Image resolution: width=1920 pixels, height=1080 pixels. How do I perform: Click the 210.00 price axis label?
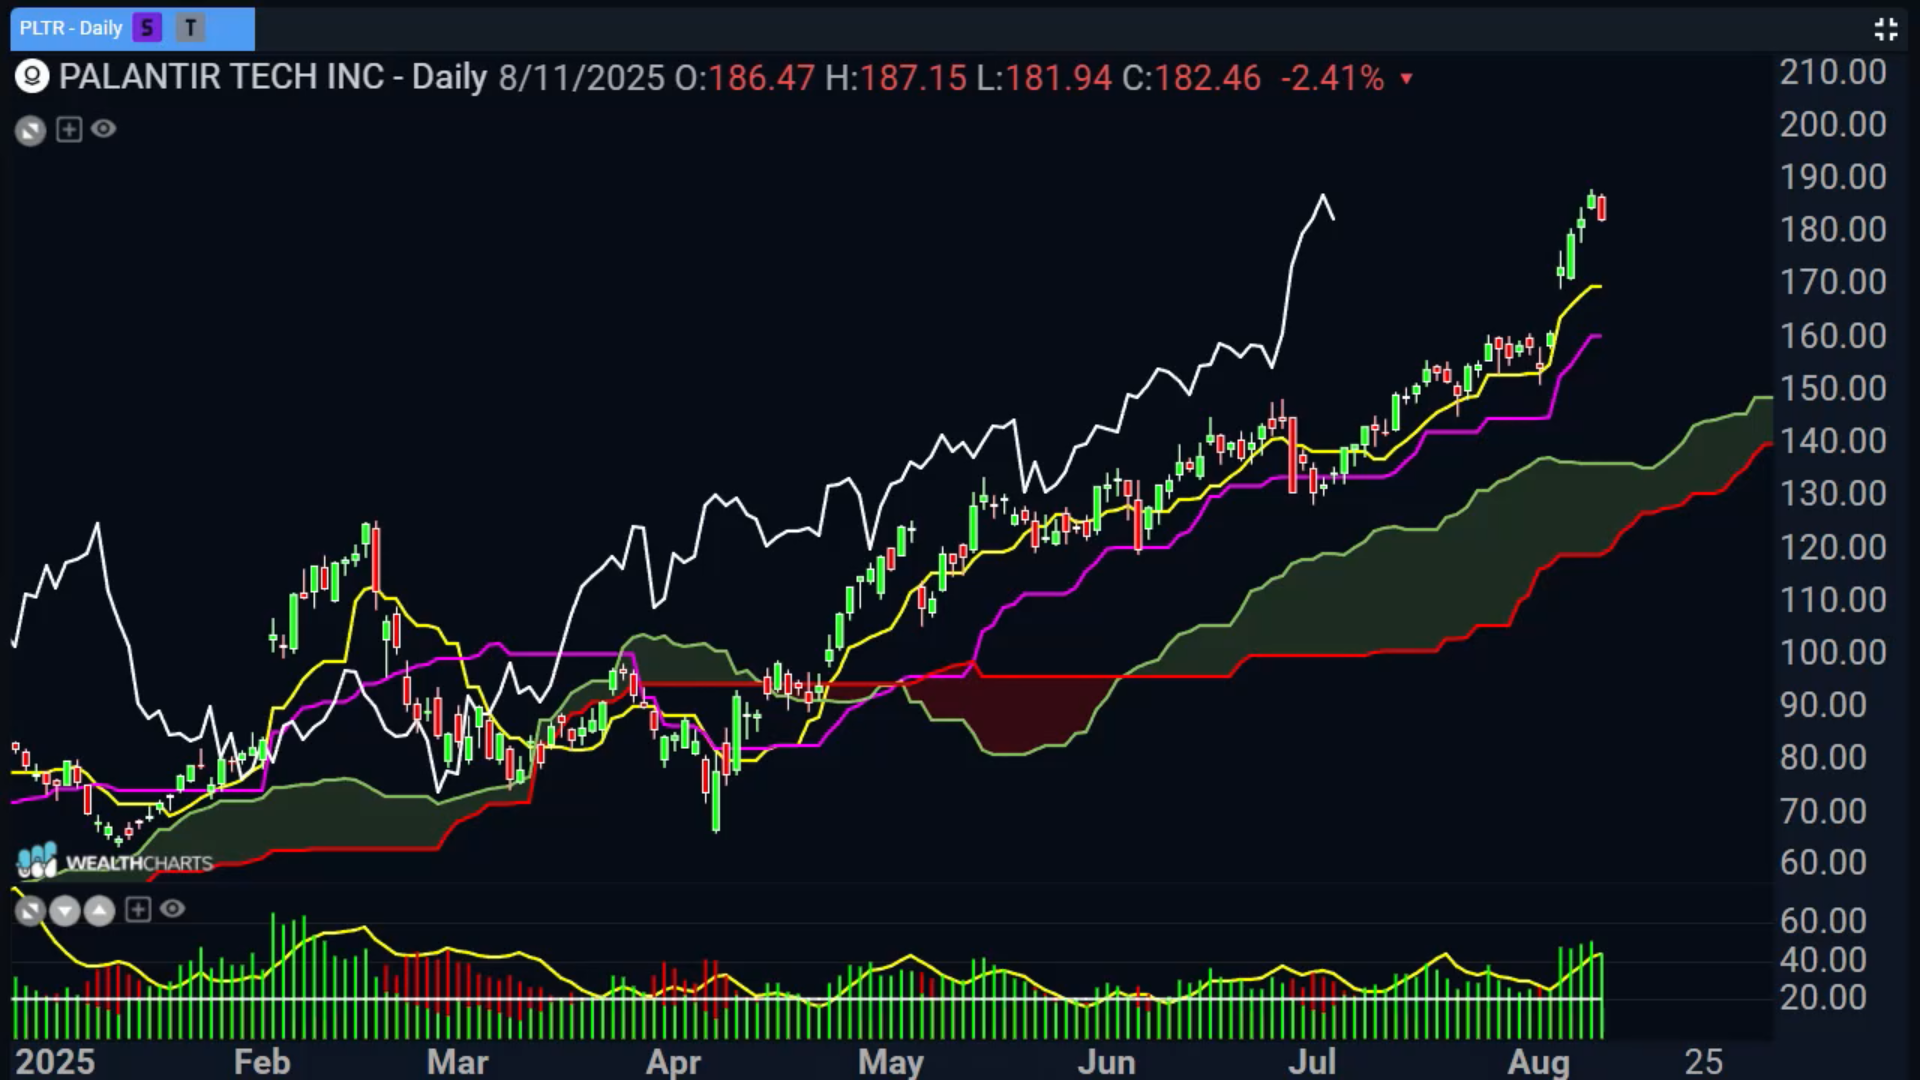tap(1833, 72)
